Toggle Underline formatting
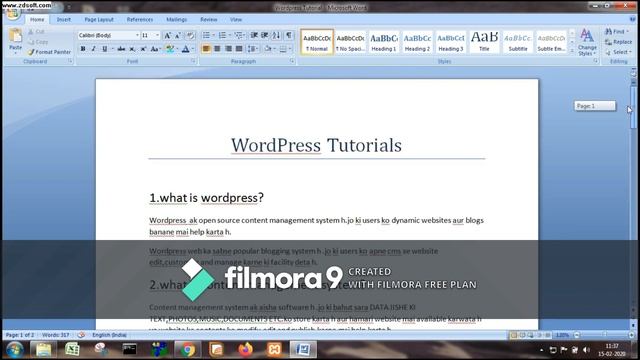The width and height of the screenshot is (640, 360). pyautogui.click(x=104, y=49)
